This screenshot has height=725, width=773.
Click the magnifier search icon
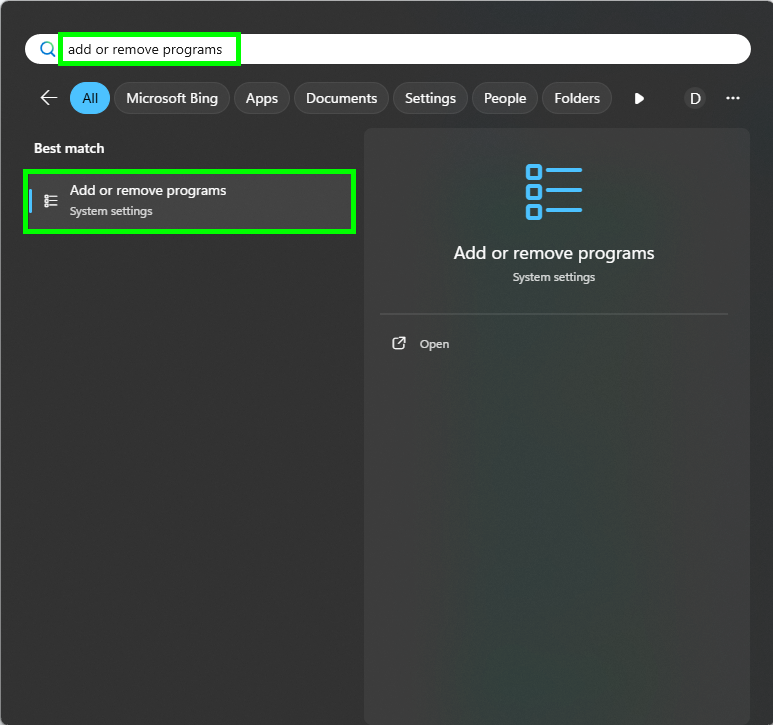[x=47, y=49]
